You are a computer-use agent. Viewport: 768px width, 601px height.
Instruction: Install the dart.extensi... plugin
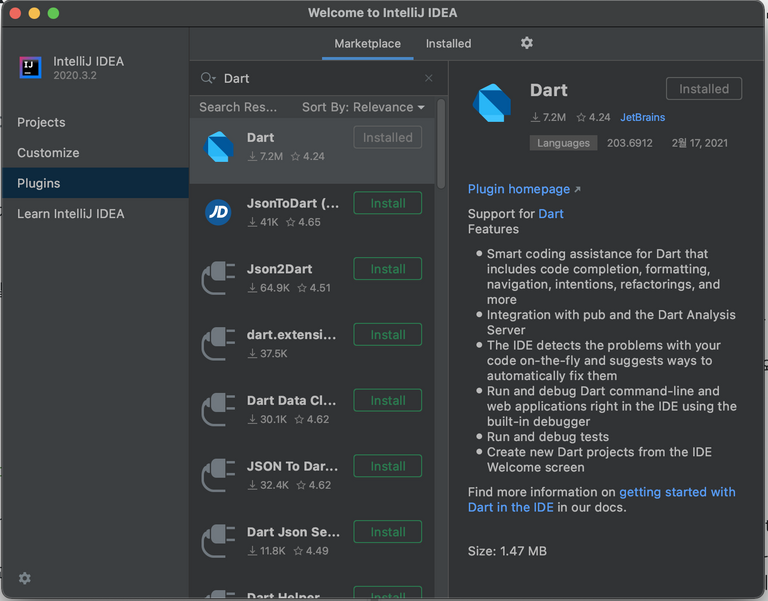(387, 335)
